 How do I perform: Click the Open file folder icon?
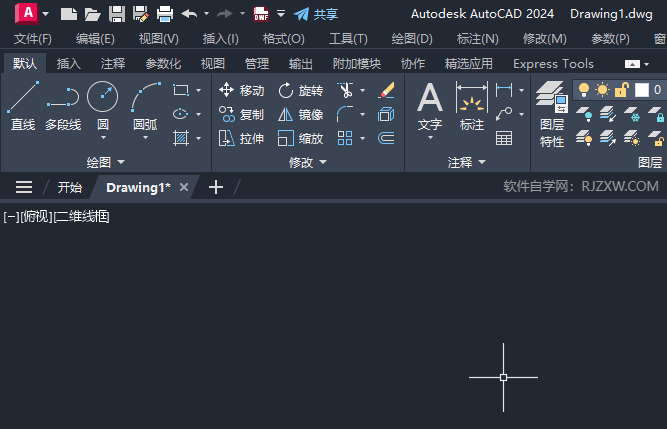click(92, 14)
